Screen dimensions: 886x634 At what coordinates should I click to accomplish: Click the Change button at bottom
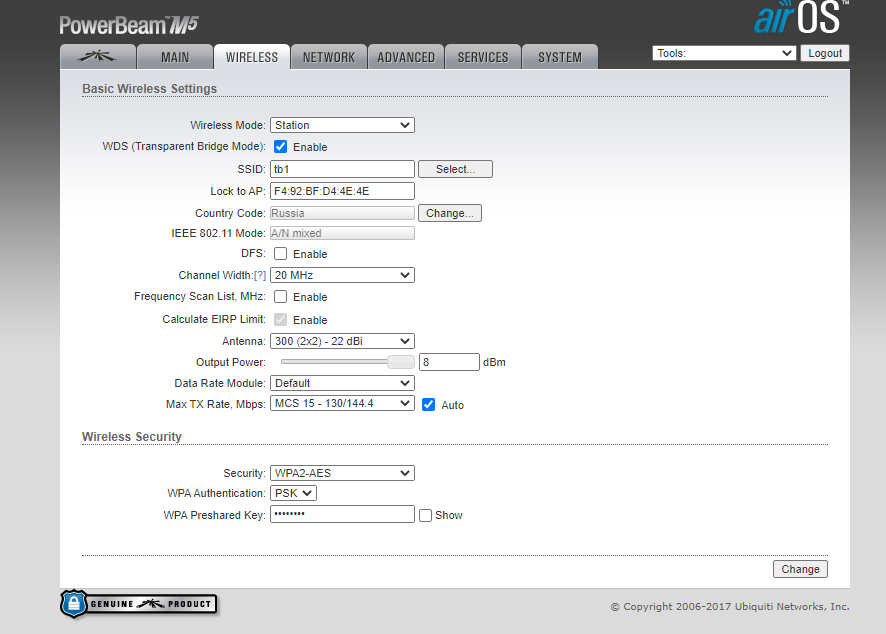pos(800,569)
